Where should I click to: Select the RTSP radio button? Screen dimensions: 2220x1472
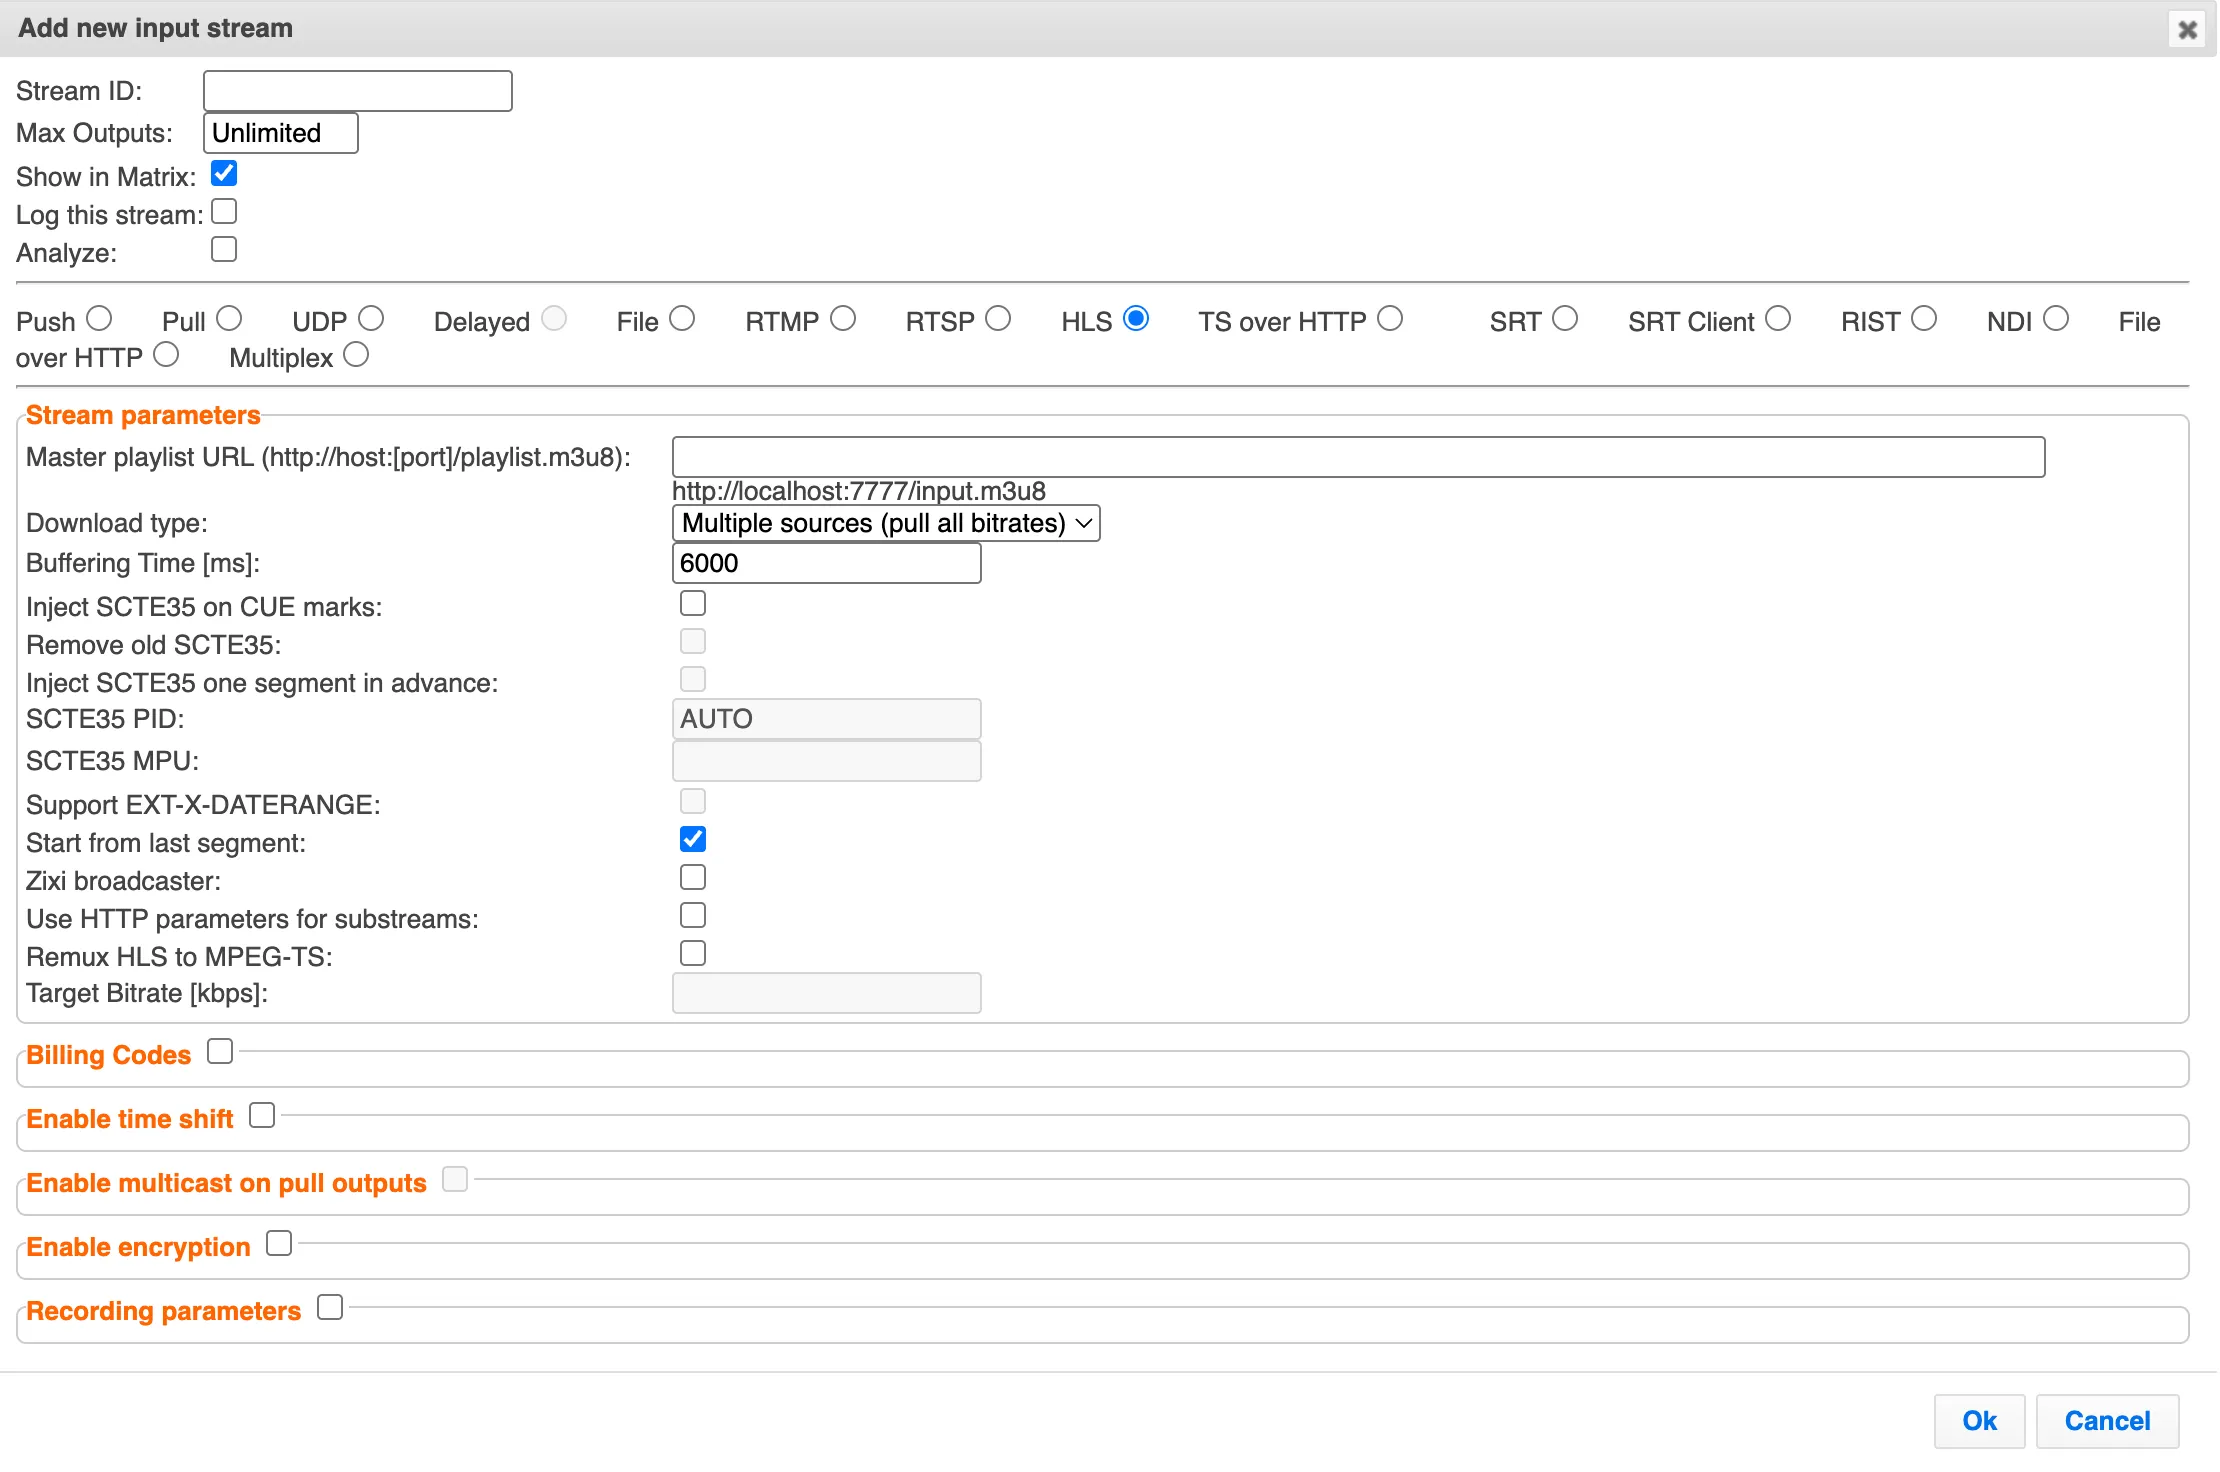(x=998, y=319)
